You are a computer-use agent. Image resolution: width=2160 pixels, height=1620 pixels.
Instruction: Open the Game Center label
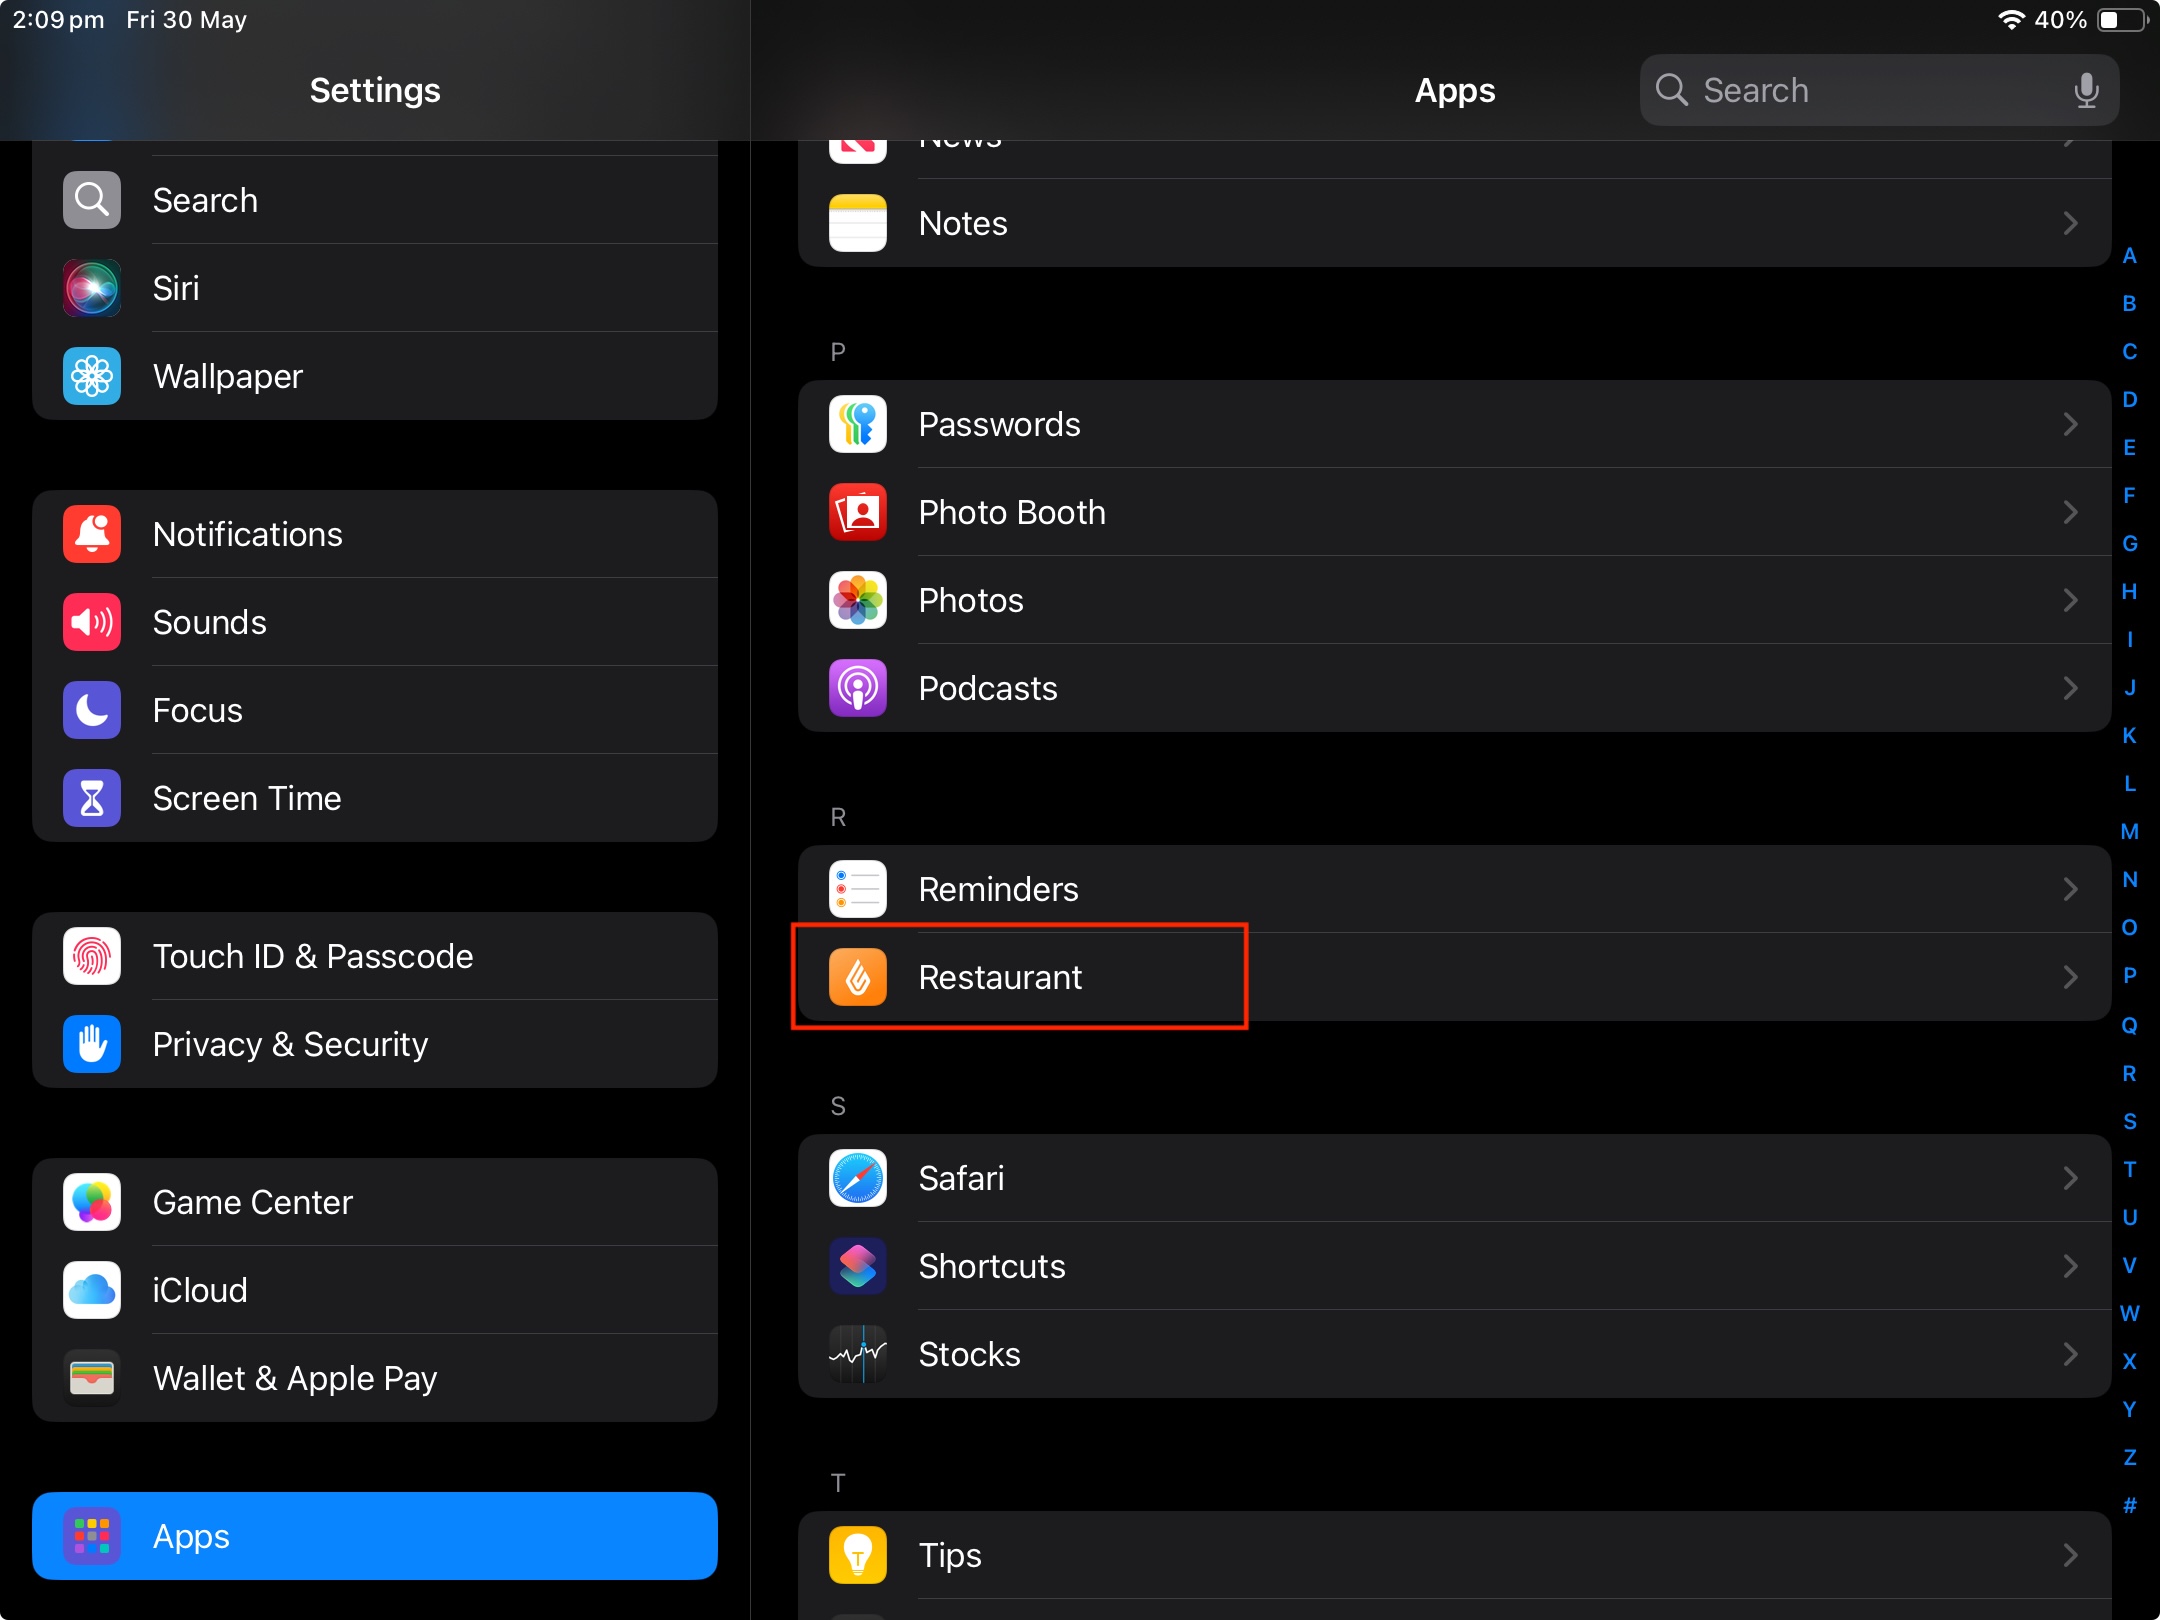coord(253,1202)
